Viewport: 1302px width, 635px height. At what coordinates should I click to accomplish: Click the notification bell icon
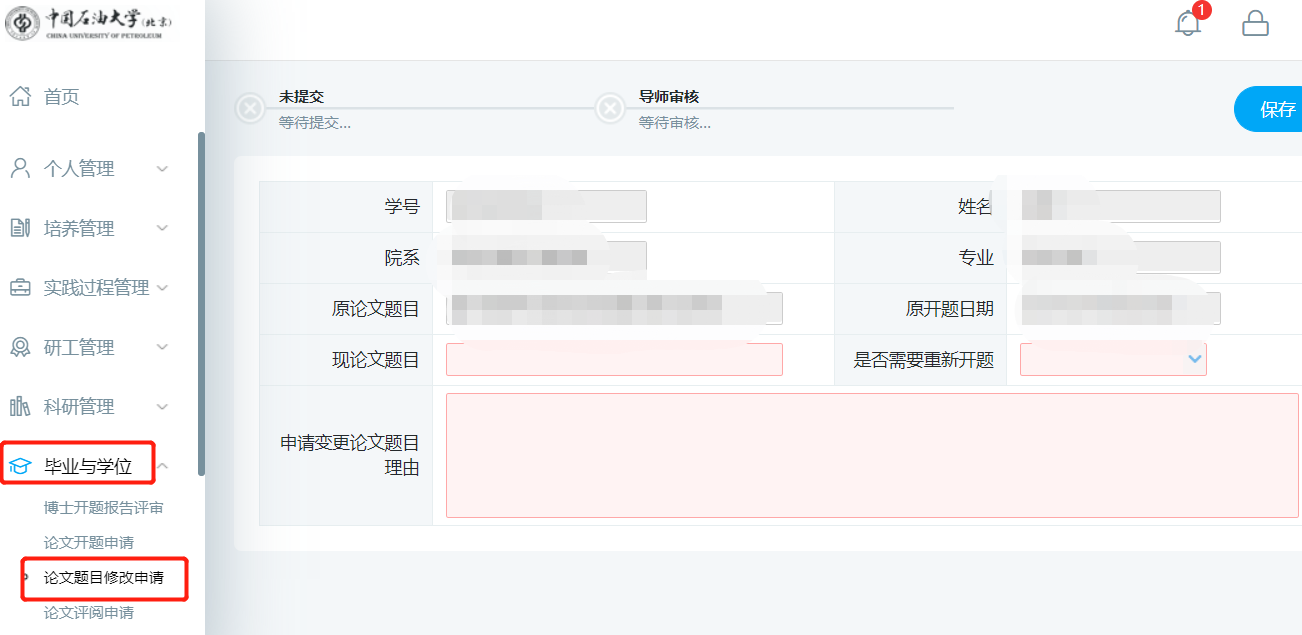(1188, 24)
